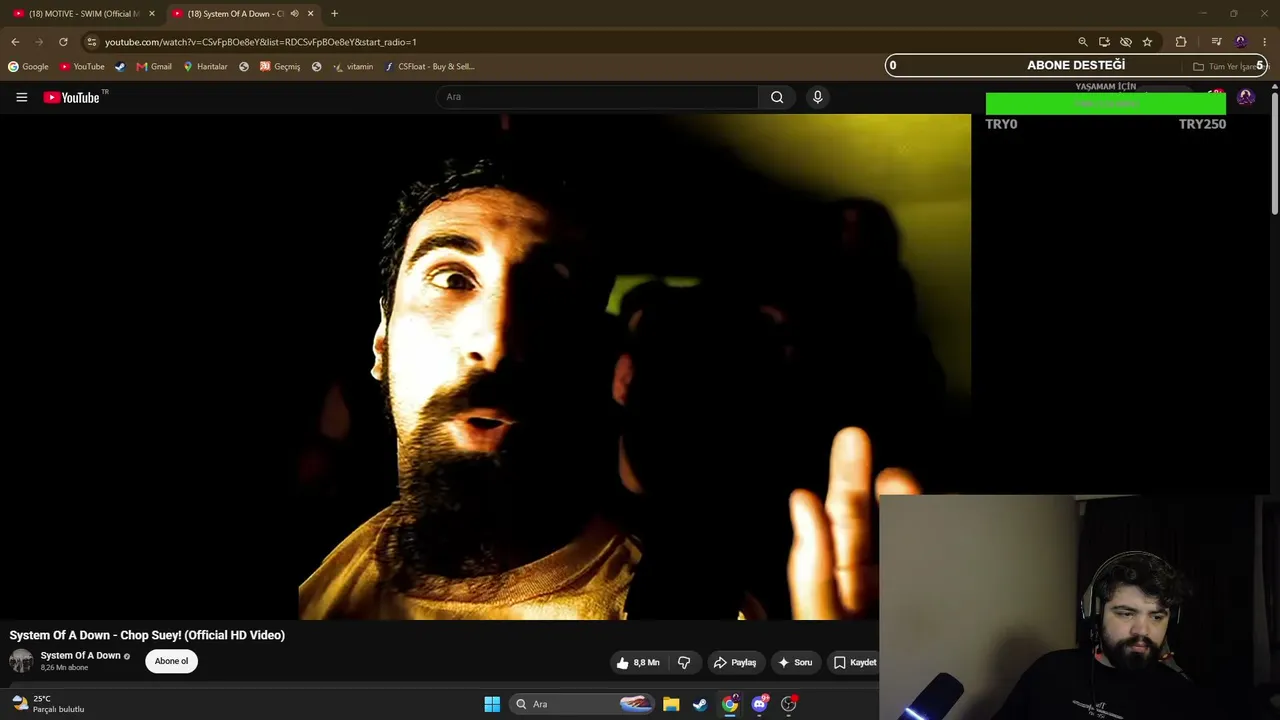The width and height of the screenshot is (1280, 720).
Task: Open the System Of A Down channel avatar
Action: point(21,661)
